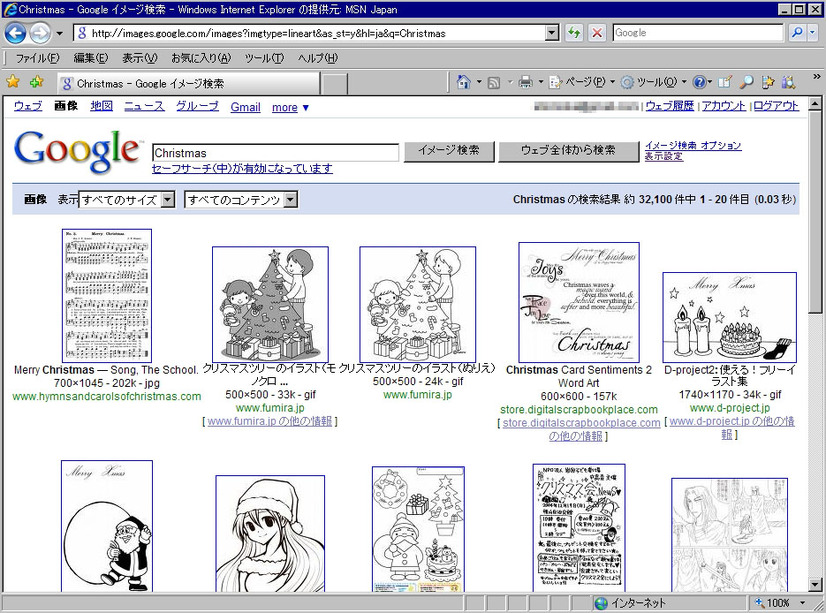Click the Christmas search query field
This screenshot has height=613, width=826.
click(x=276, y=153)
